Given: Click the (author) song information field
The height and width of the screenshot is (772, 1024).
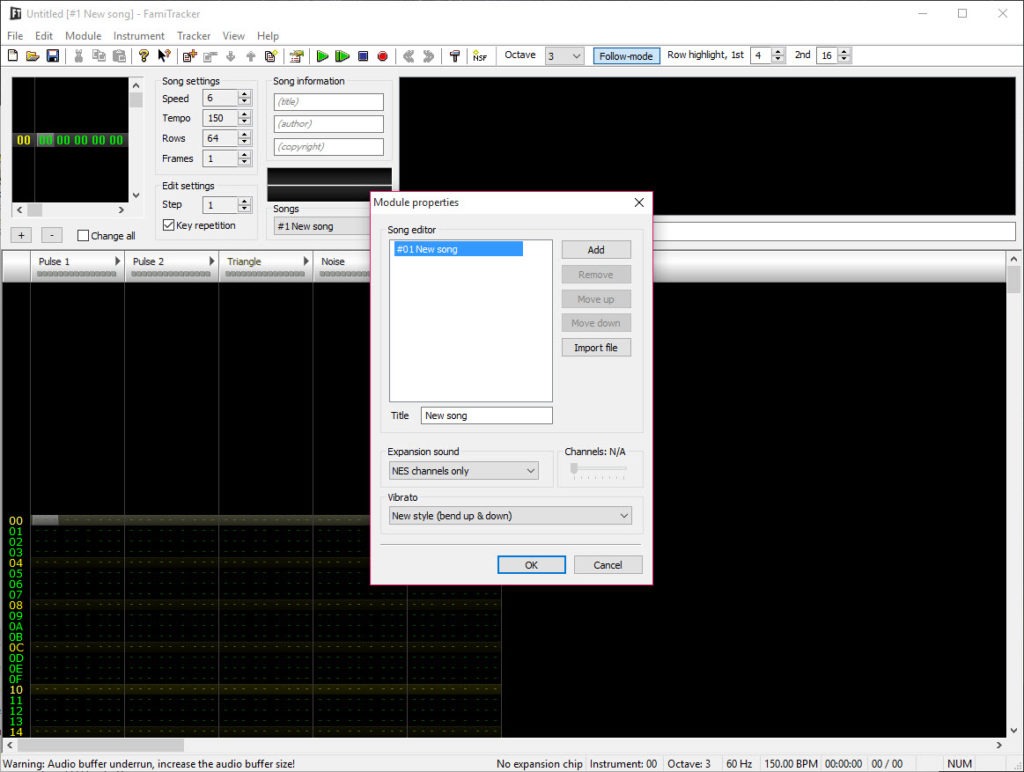Looking at the screenshot, I should click(x=328, y=124).
